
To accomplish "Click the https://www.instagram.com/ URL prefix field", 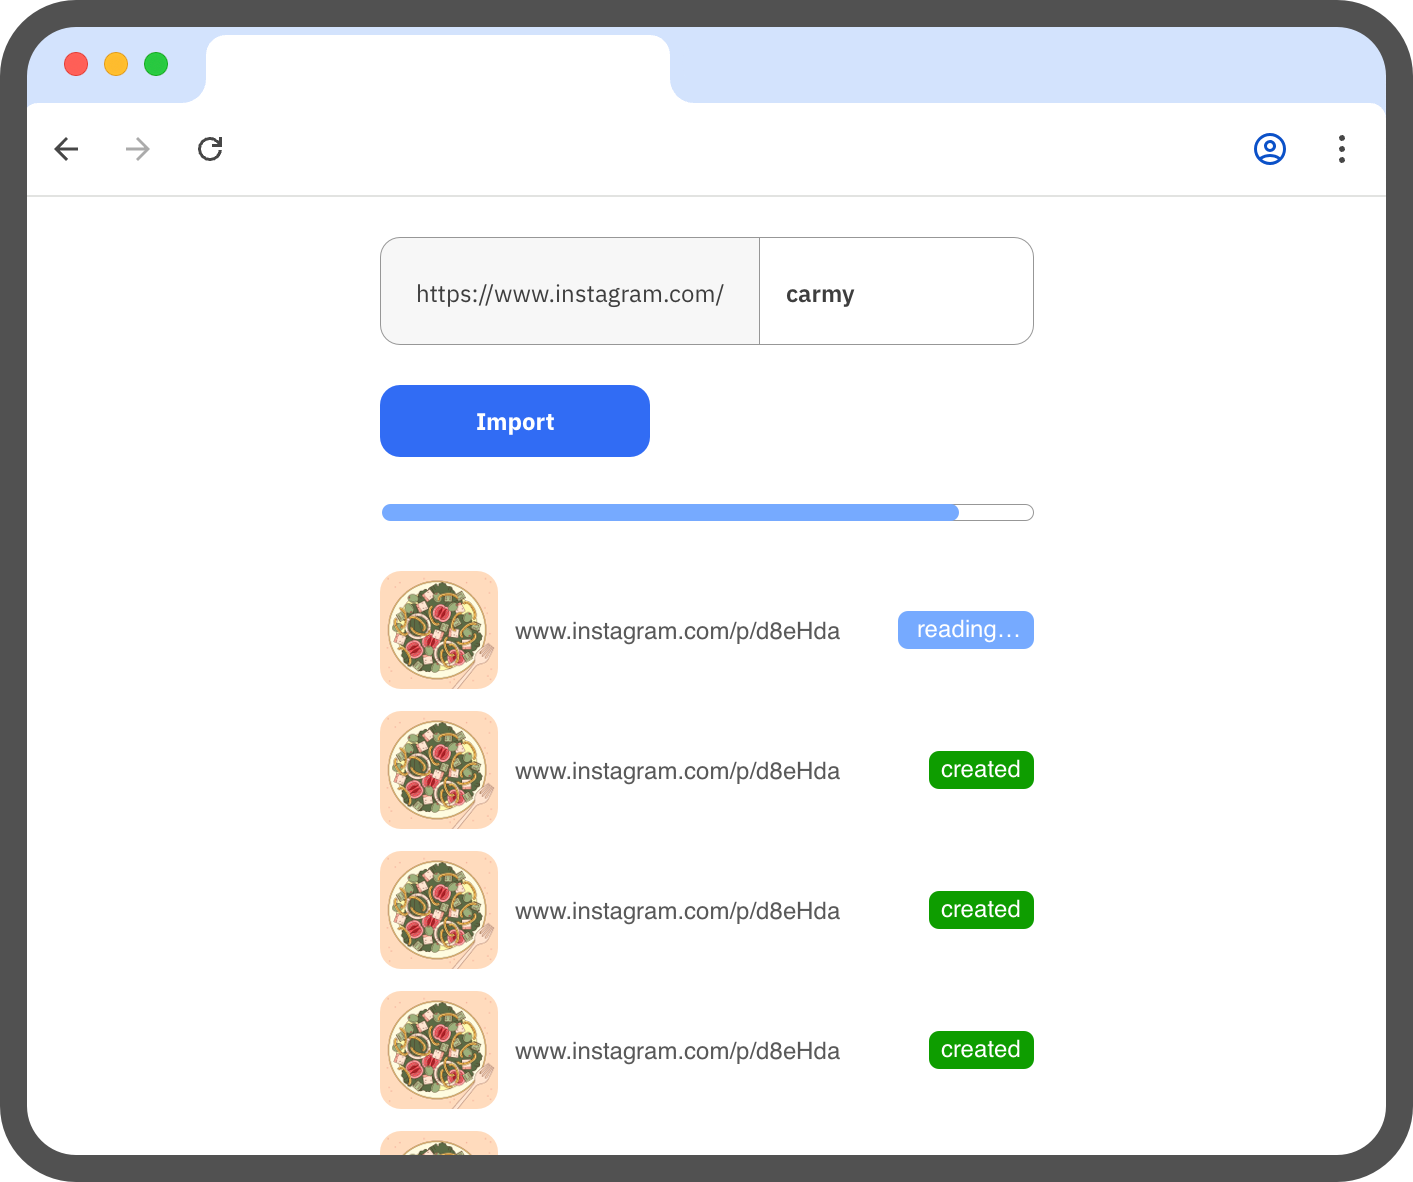I will [569, 291].
